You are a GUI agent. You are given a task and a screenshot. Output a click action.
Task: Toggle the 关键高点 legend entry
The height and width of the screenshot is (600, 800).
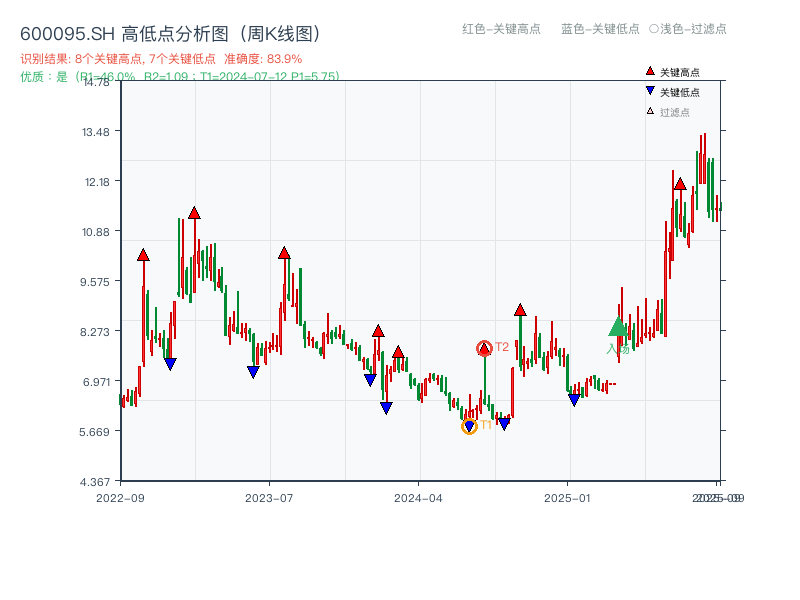[678, 72]
